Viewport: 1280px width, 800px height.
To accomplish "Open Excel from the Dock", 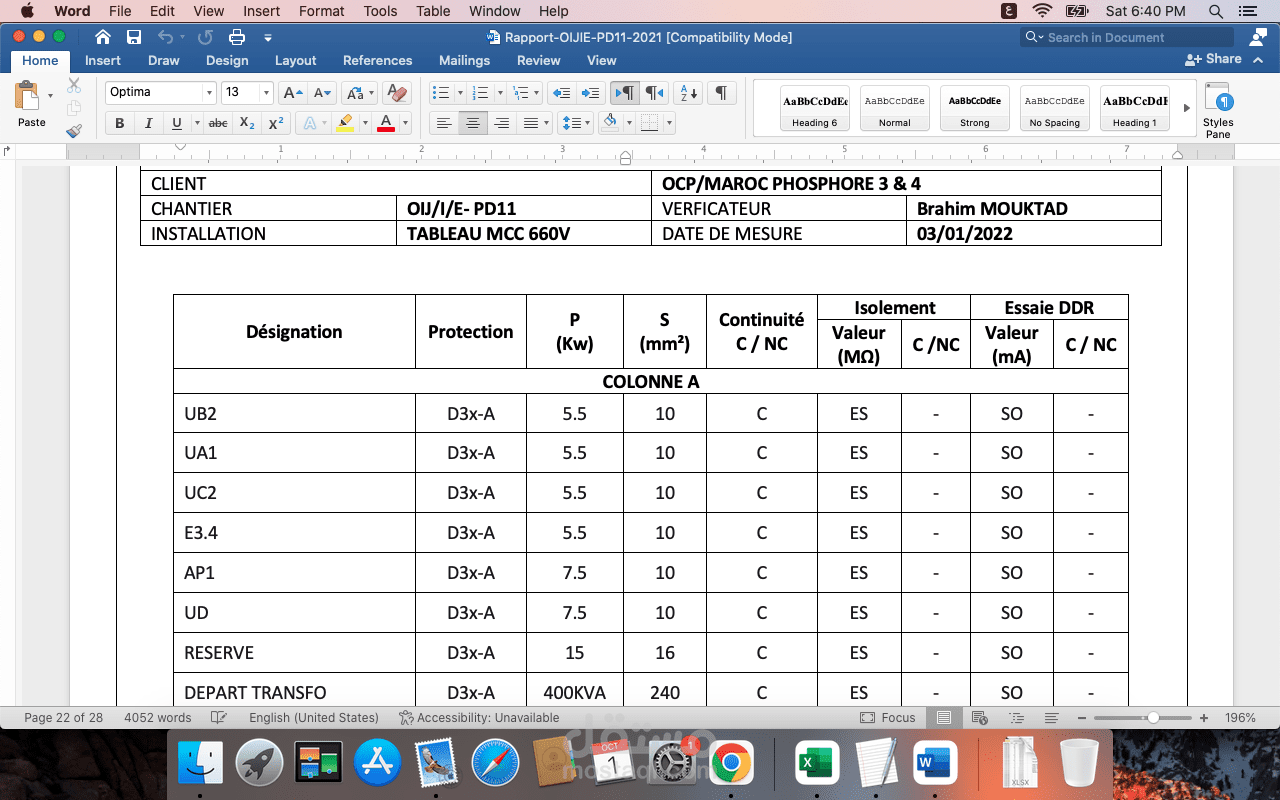I will 817,765.
